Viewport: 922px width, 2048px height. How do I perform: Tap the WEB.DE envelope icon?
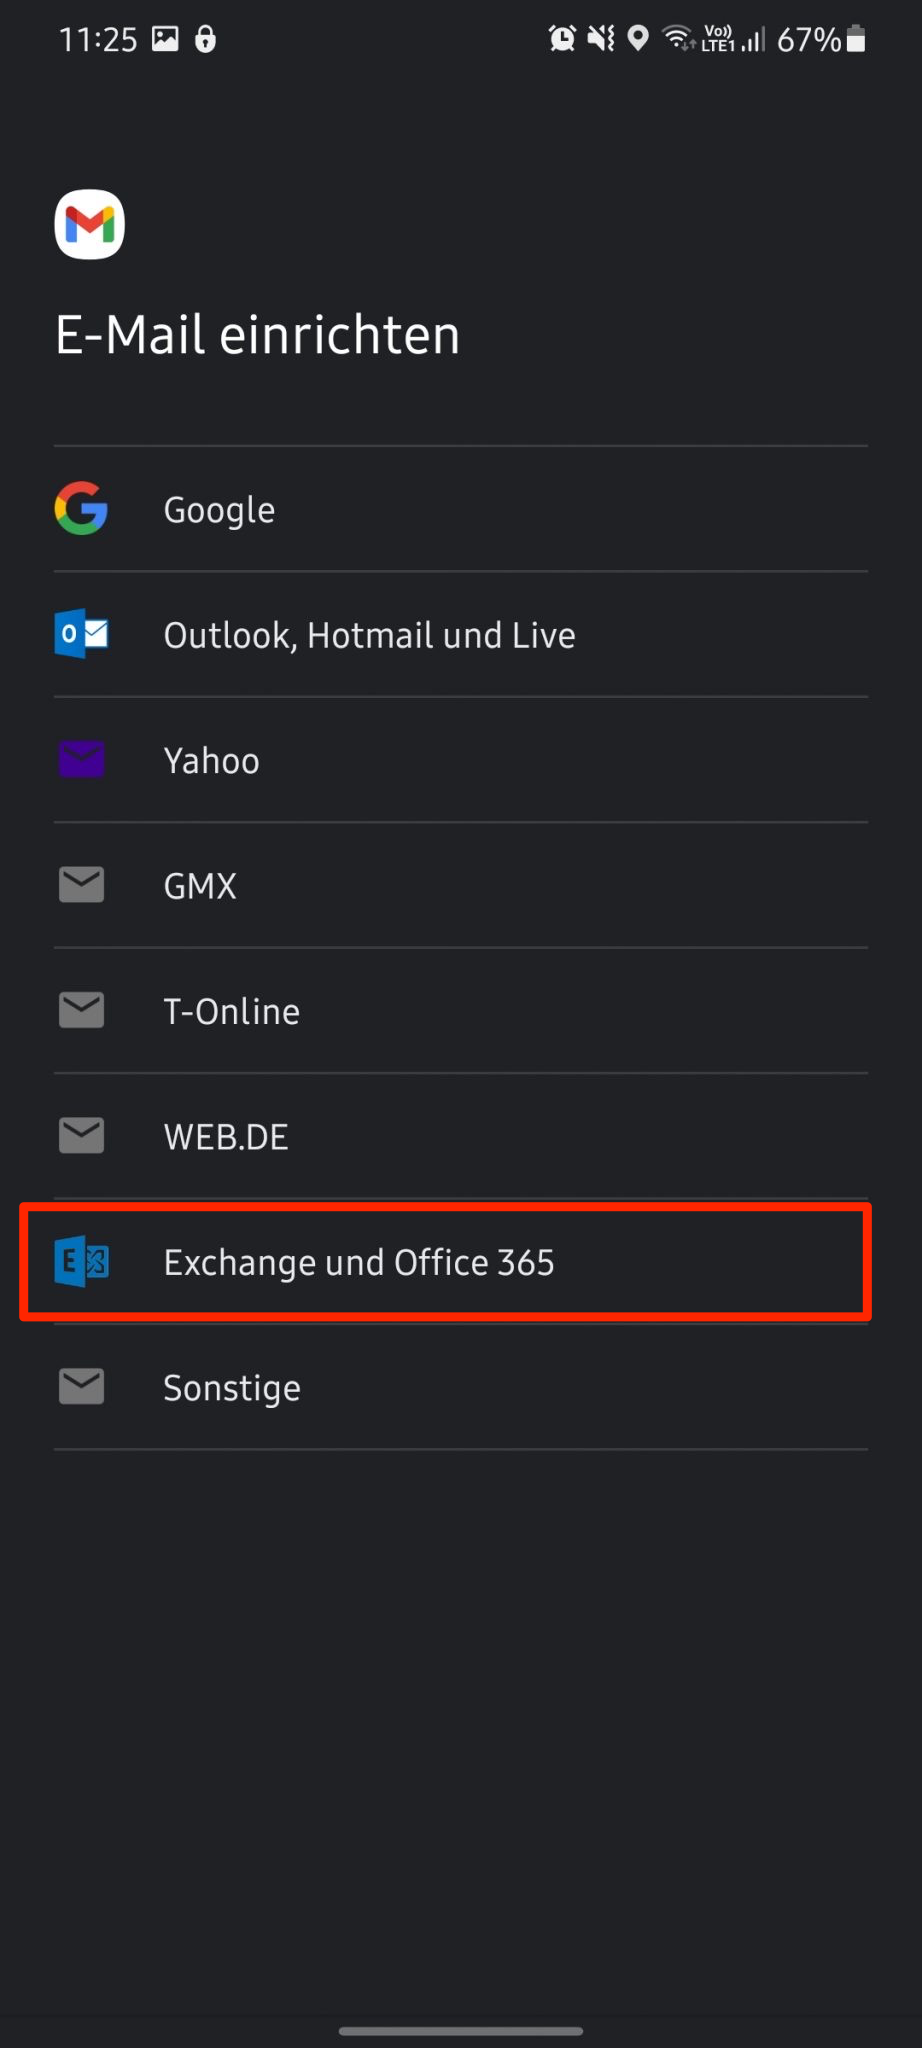pos(81,1136)
